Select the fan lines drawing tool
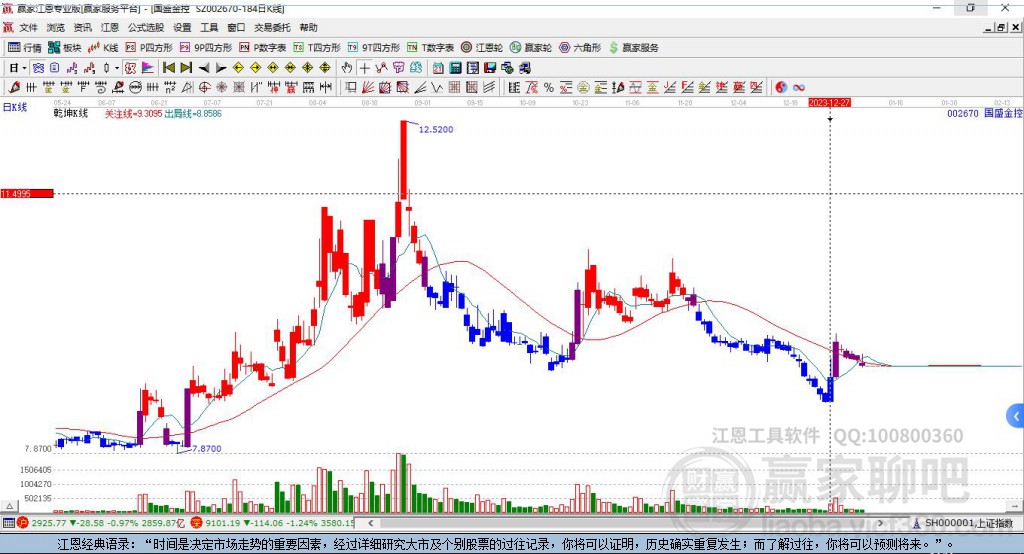The height and width of the screenshot is (554, 1024). point(368,87)
